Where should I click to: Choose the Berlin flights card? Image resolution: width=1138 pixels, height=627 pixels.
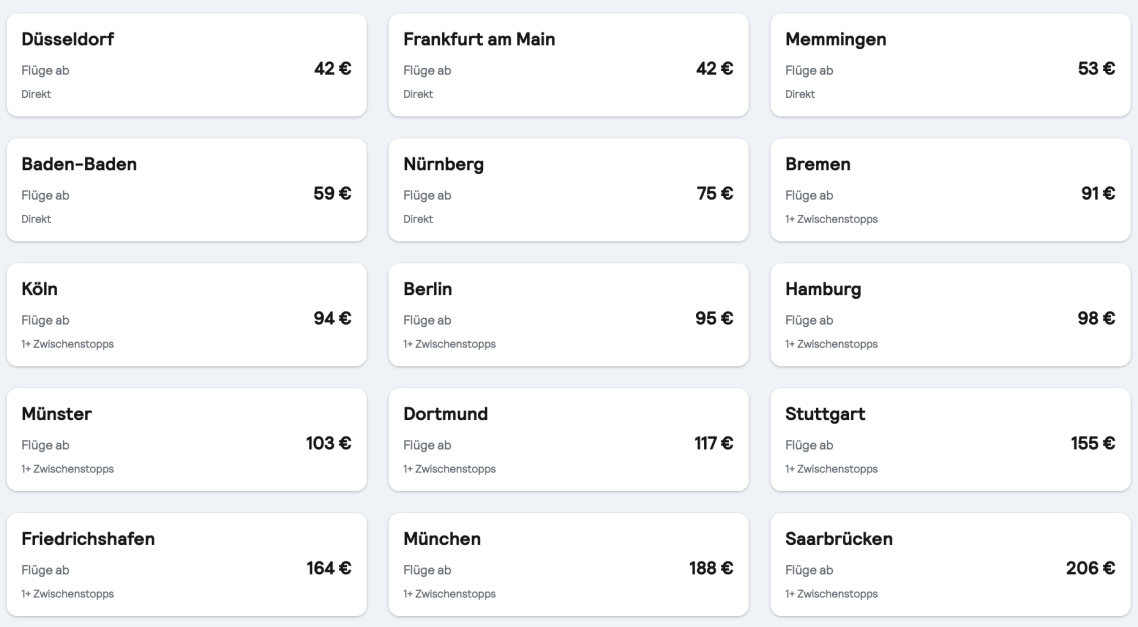568,315
